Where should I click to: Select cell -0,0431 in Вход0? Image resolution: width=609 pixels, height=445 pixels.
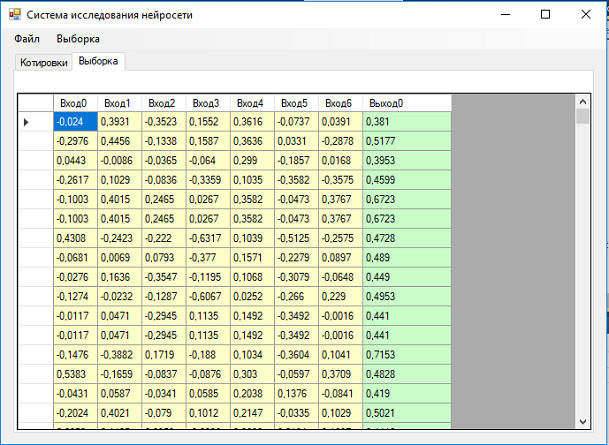(75, 394)
